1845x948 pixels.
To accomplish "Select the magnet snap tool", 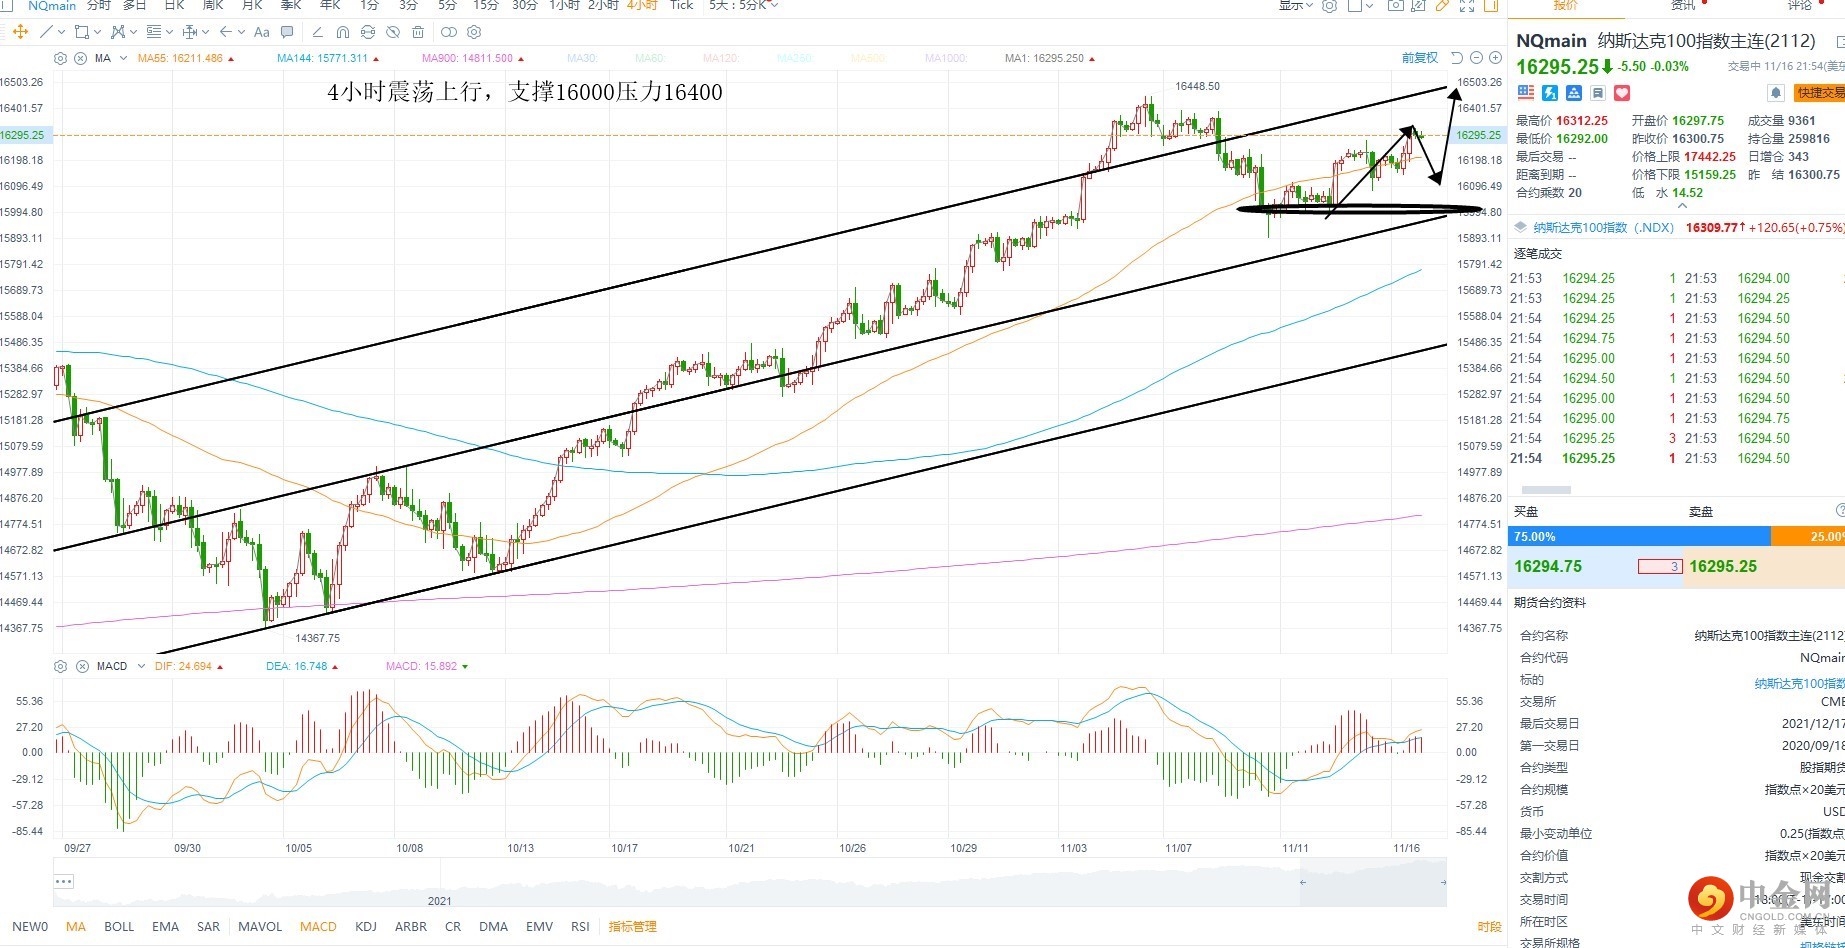I will (x=343, y=32).
